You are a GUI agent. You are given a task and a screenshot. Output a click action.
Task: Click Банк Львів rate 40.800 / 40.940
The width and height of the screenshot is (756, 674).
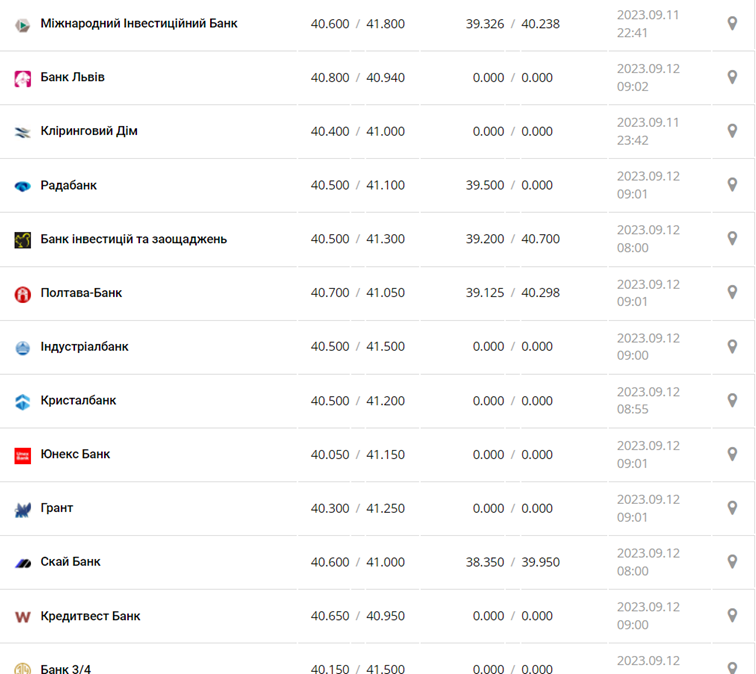(x=357, y=77)
